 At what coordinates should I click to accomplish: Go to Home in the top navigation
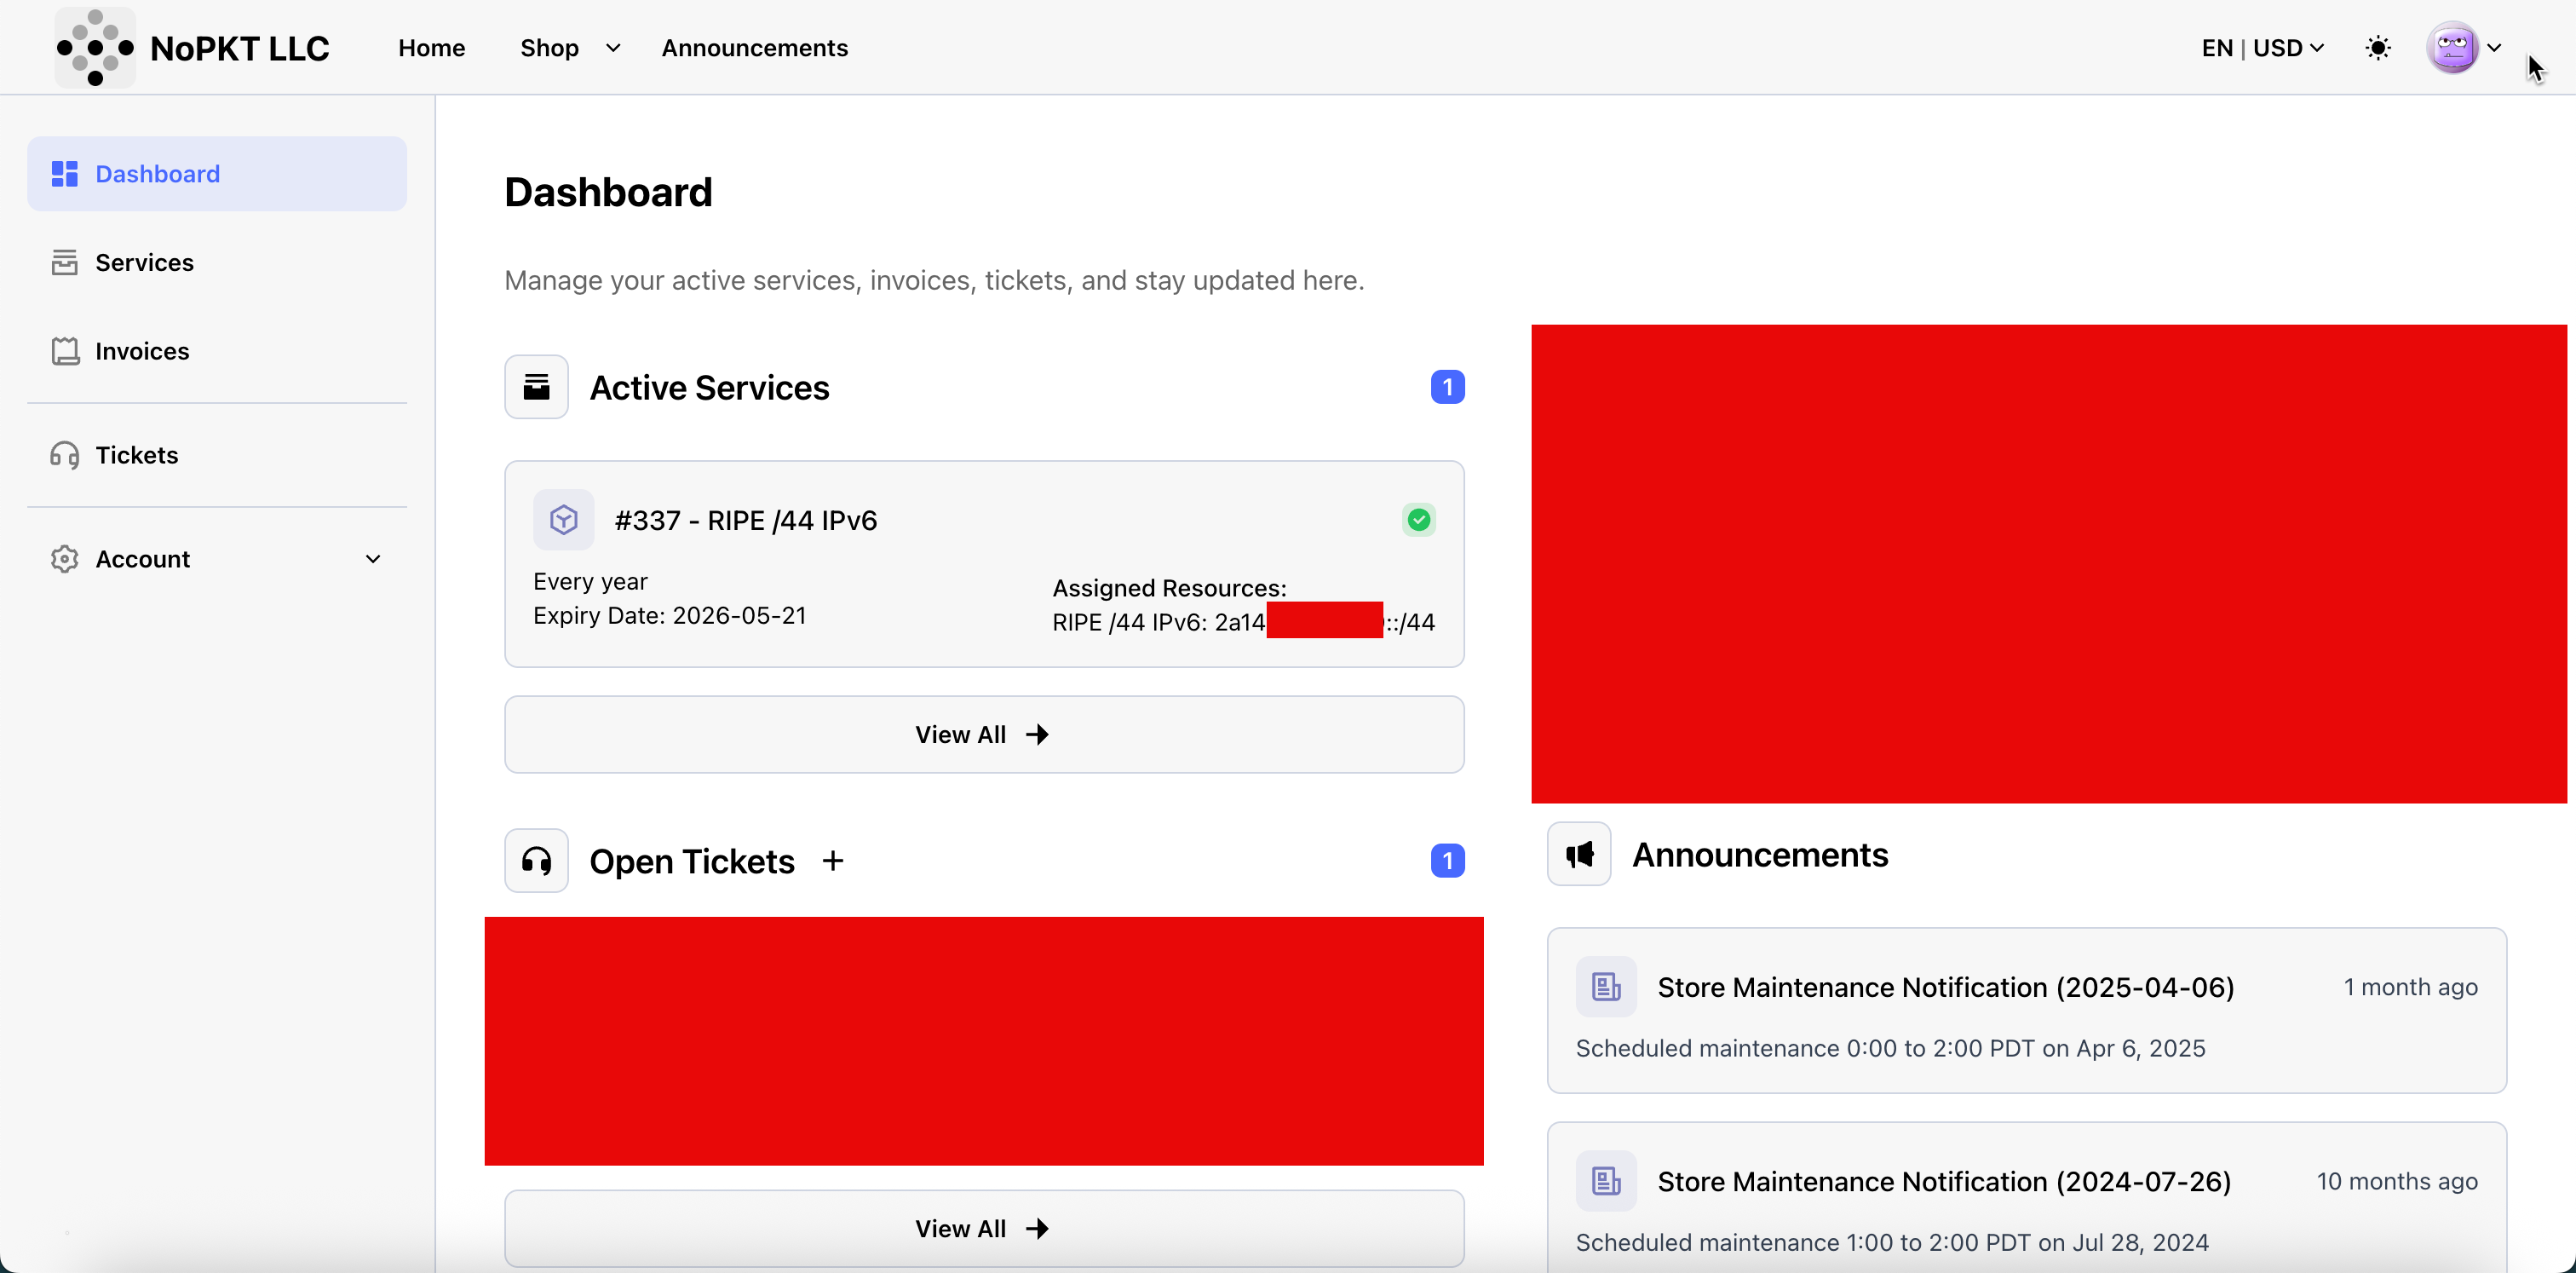pyautogui.click(x=431, y=48)
